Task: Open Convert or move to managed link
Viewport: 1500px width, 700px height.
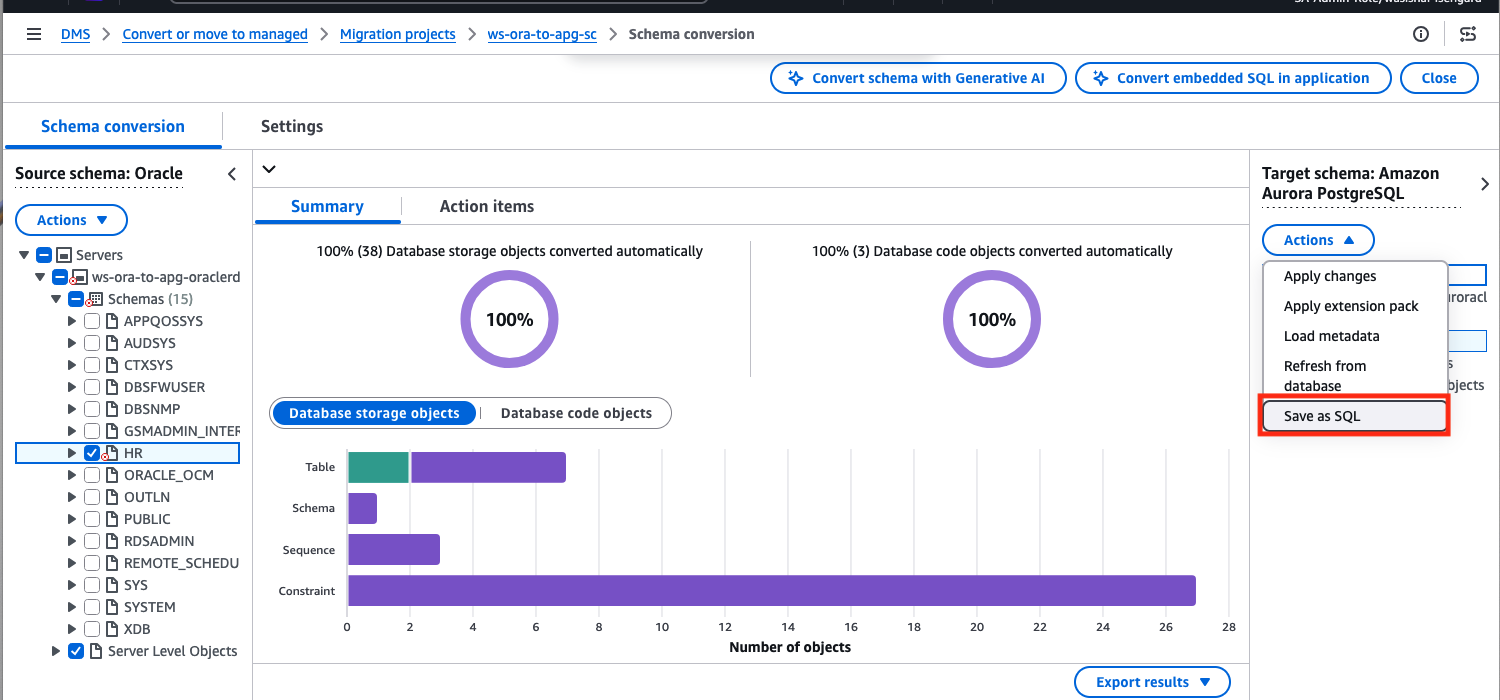Action: pos(215,34)
